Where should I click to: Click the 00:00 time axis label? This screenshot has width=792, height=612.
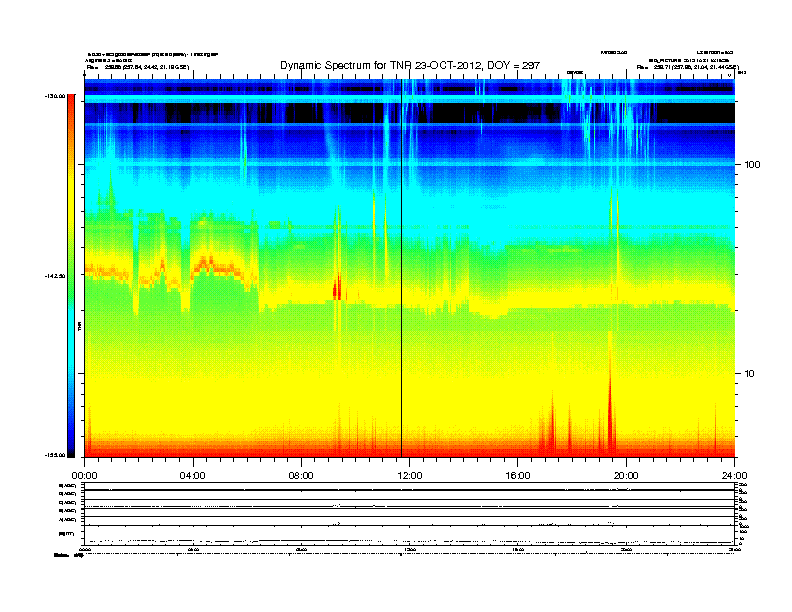(x=84, y=476)
